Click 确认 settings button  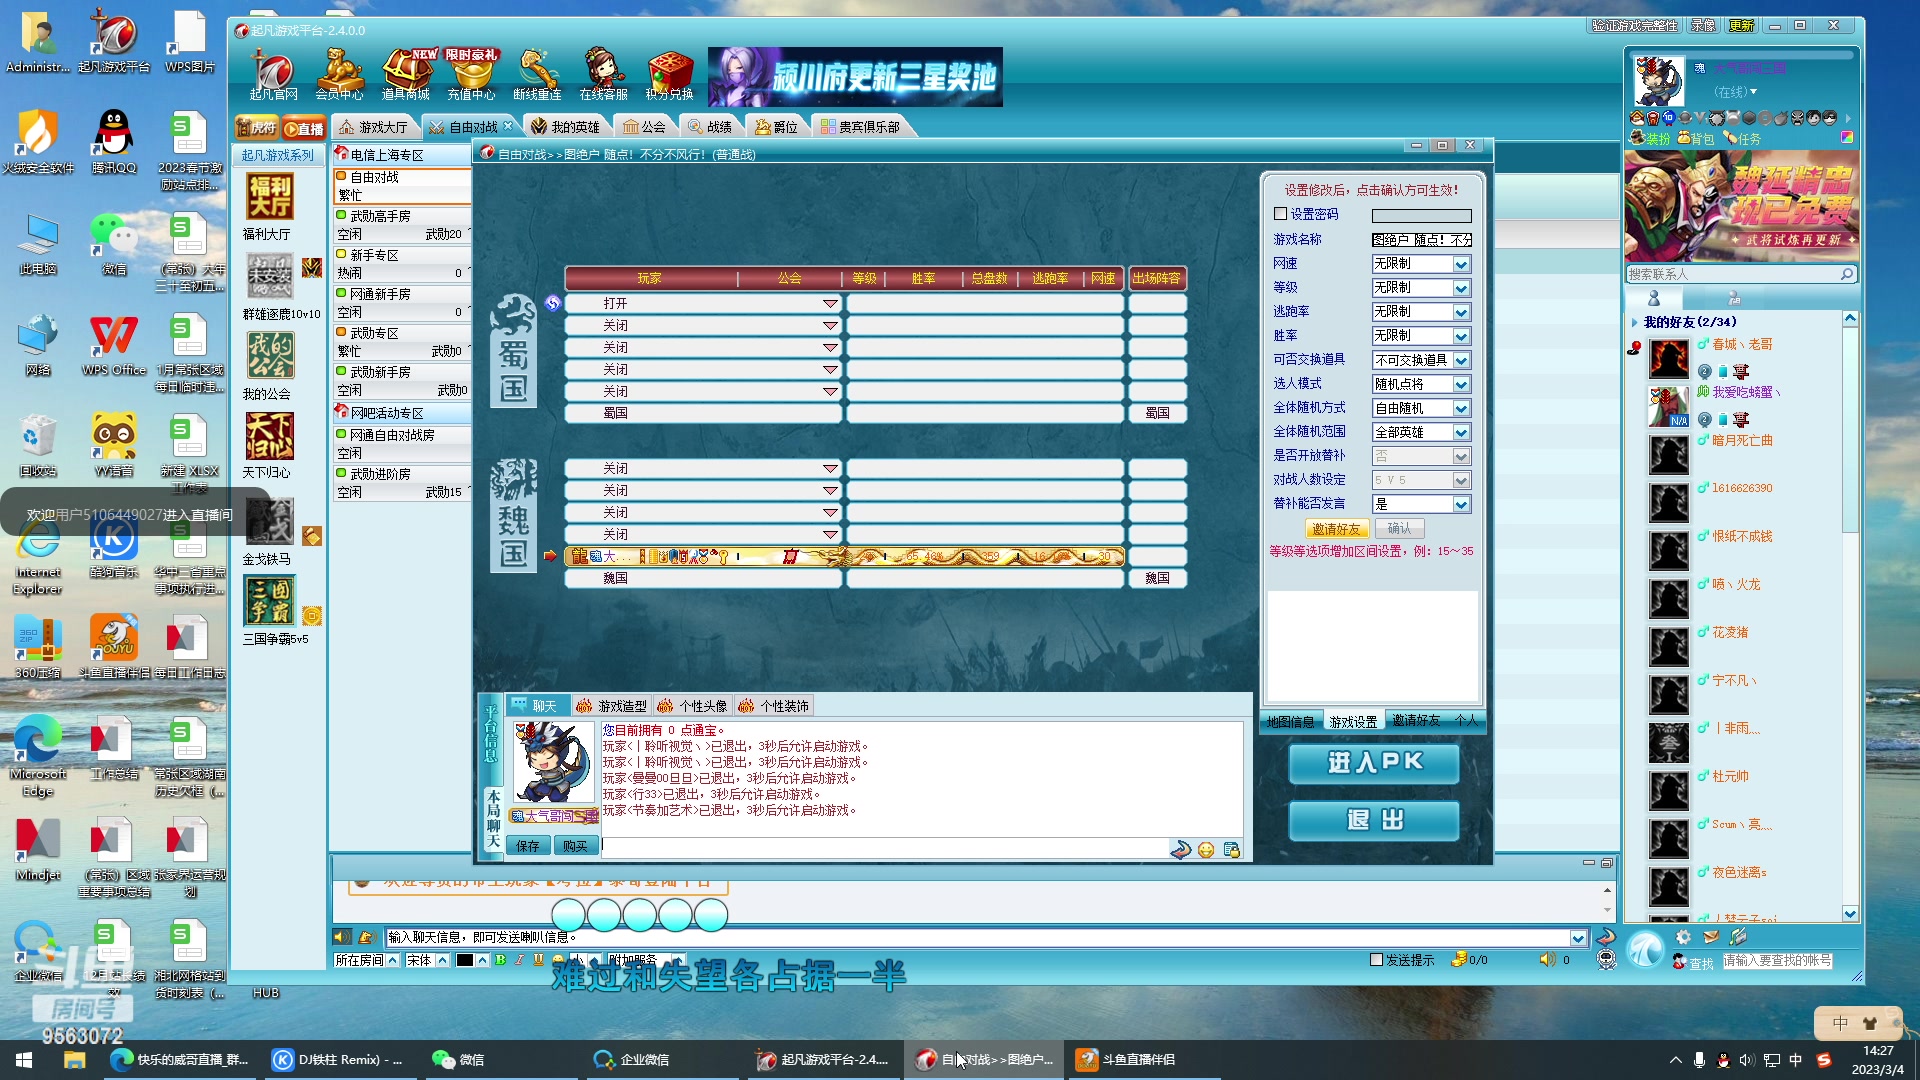(x=1399, y=529)
